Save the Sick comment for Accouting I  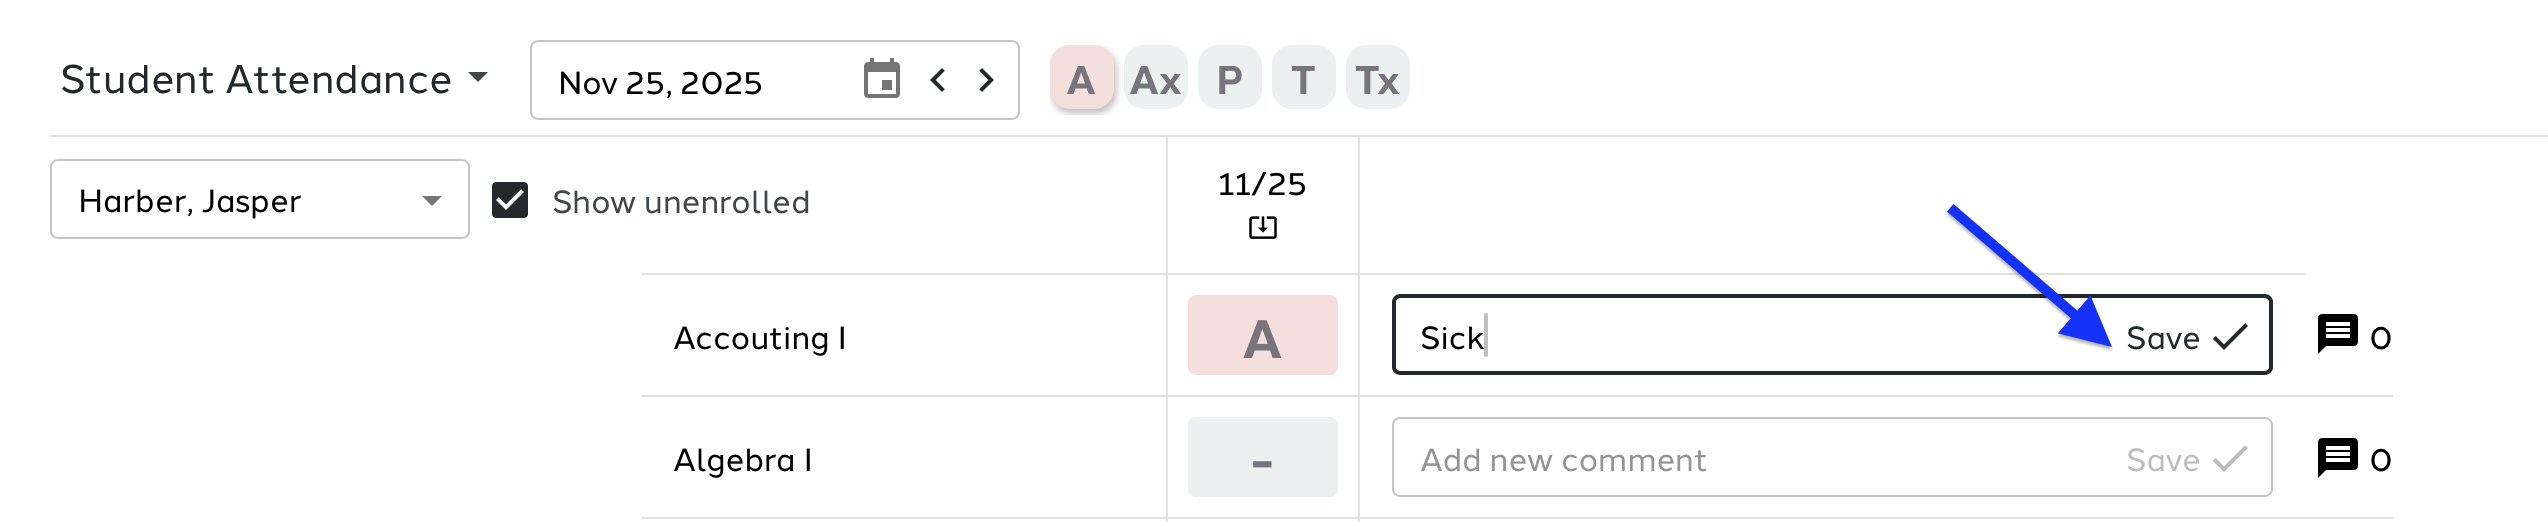2186,338
